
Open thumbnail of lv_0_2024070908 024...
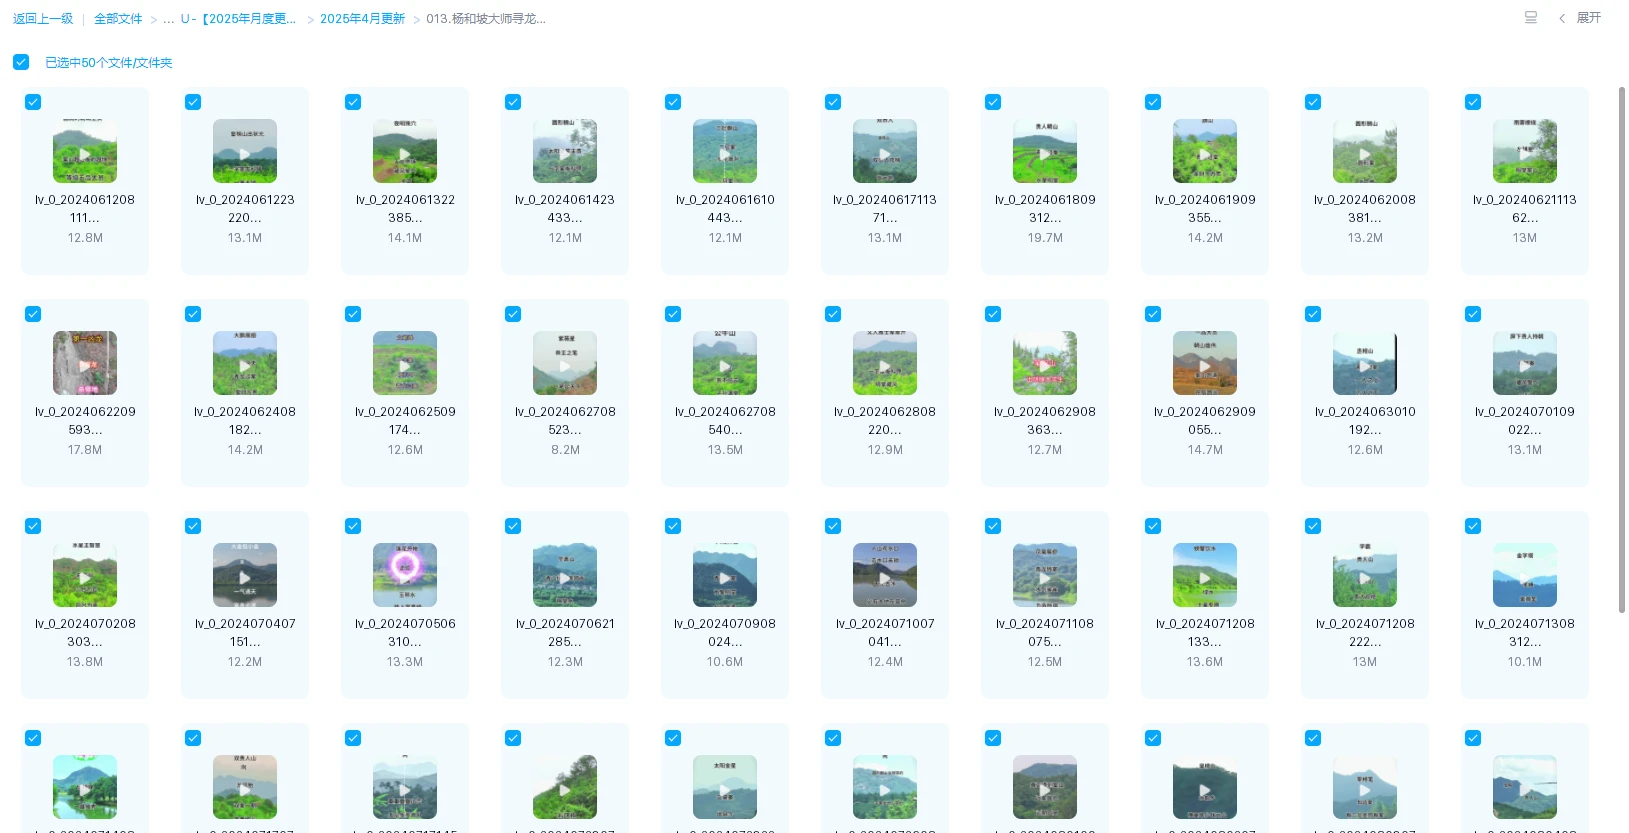tap(725, 575)
